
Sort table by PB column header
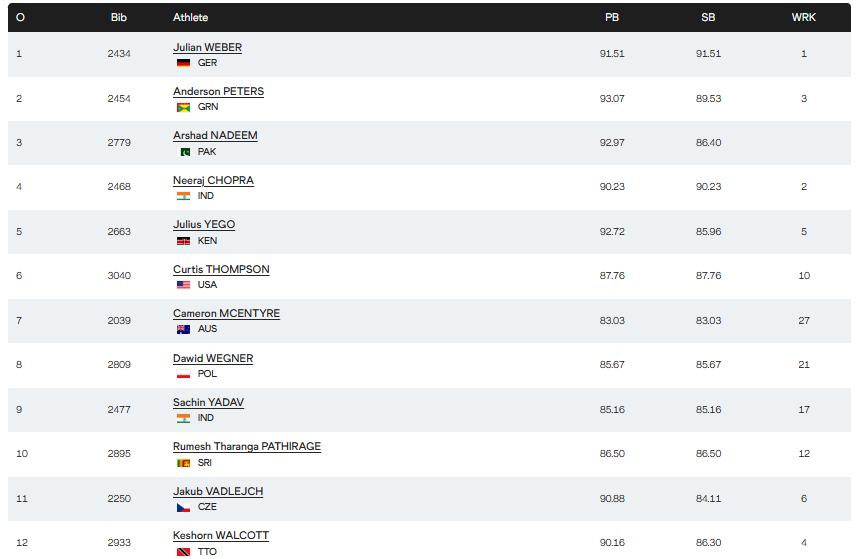[612, 18]
